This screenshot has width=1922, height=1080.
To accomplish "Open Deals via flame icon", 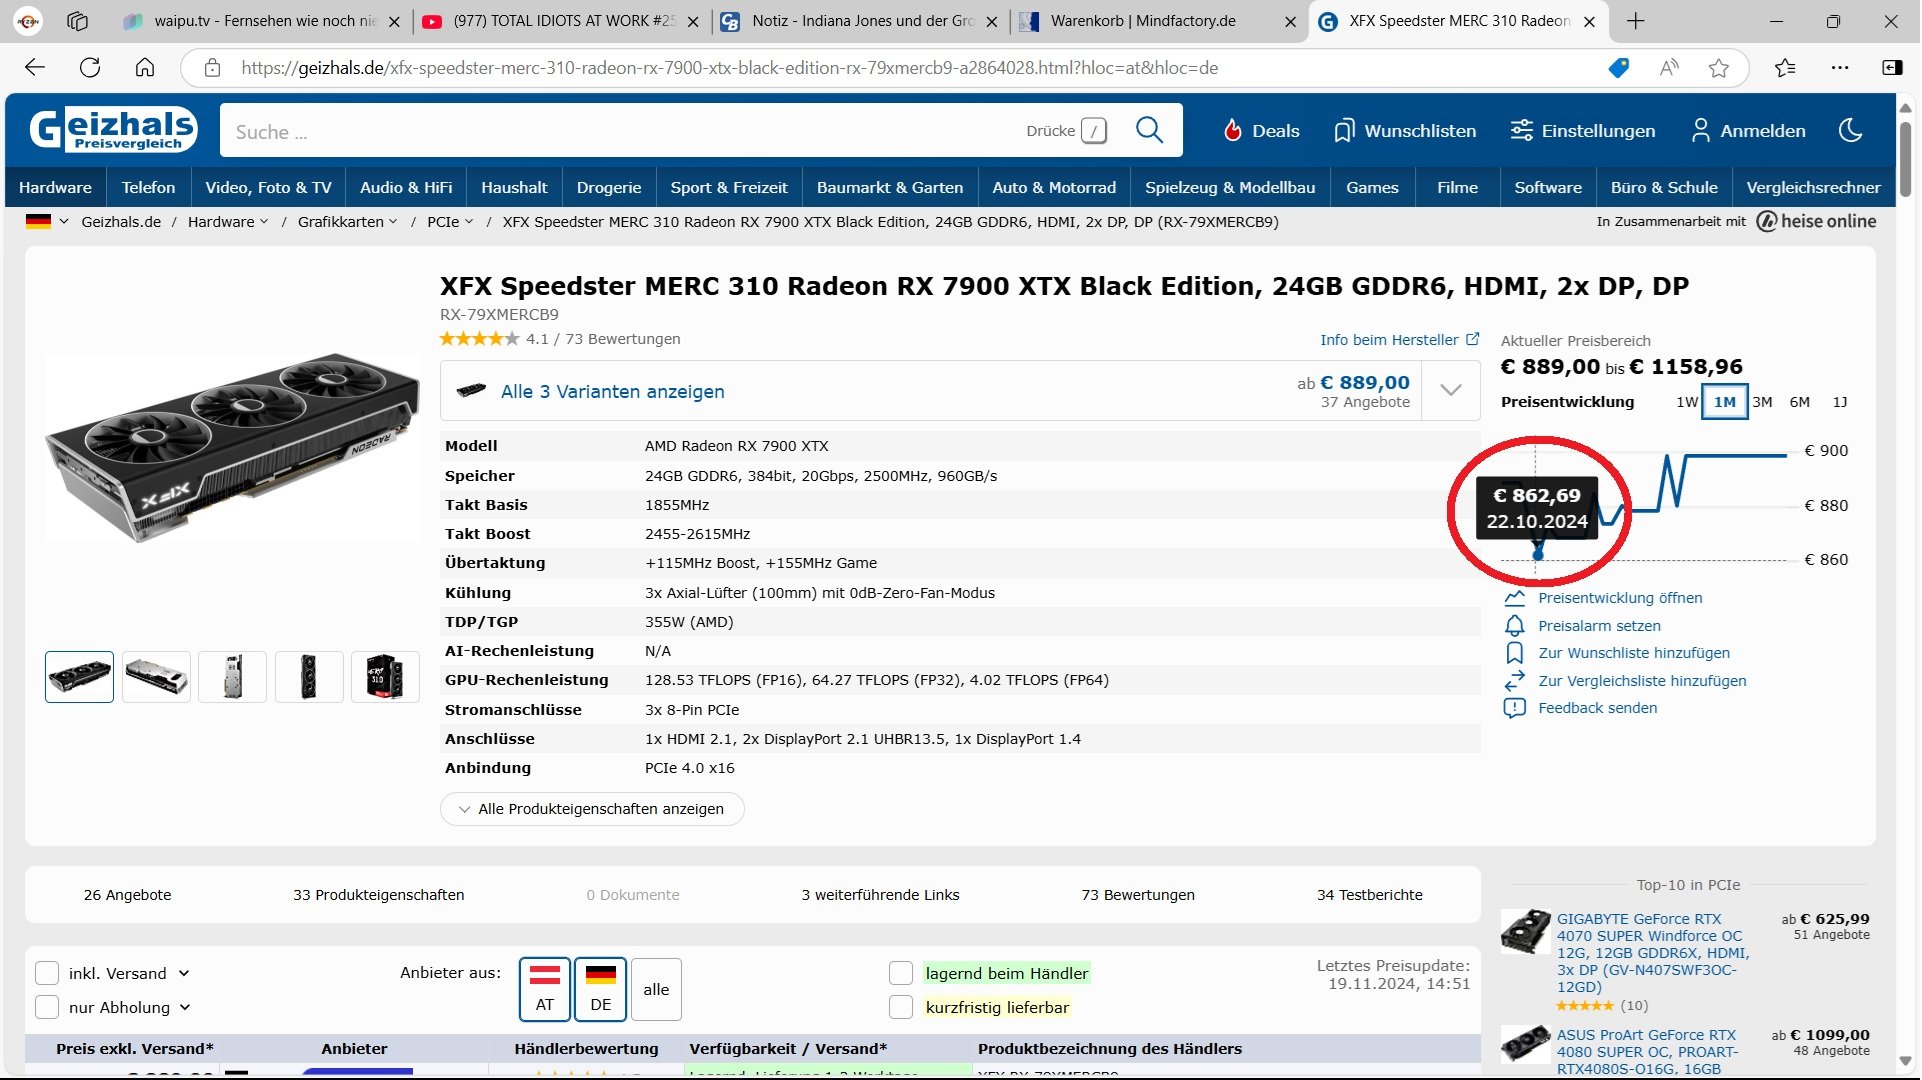I will click(x=1233, y=131).
